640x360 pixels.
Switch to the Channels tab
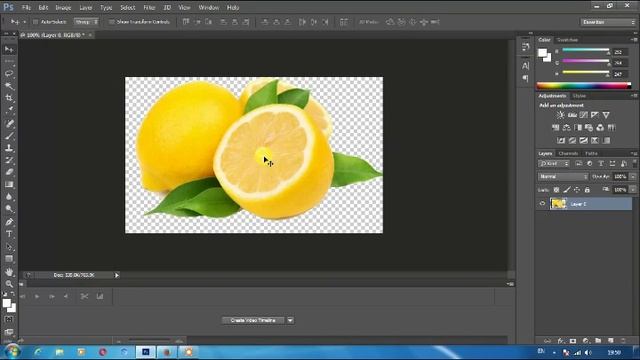pos(568,153)
